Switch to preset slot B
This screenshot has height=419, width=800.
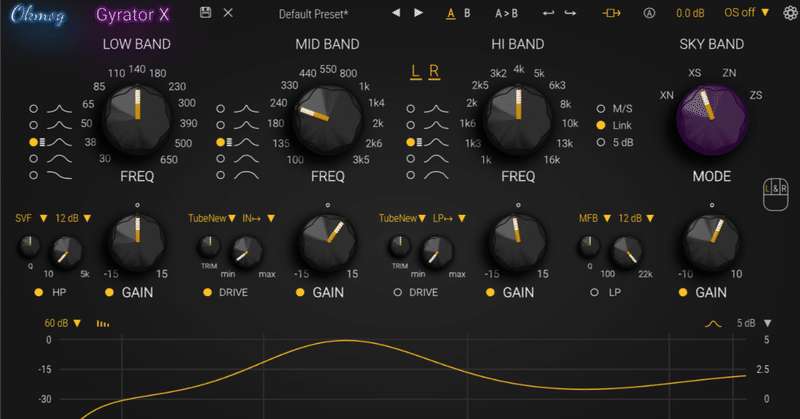pyautogui.click(x=467, y=14)
